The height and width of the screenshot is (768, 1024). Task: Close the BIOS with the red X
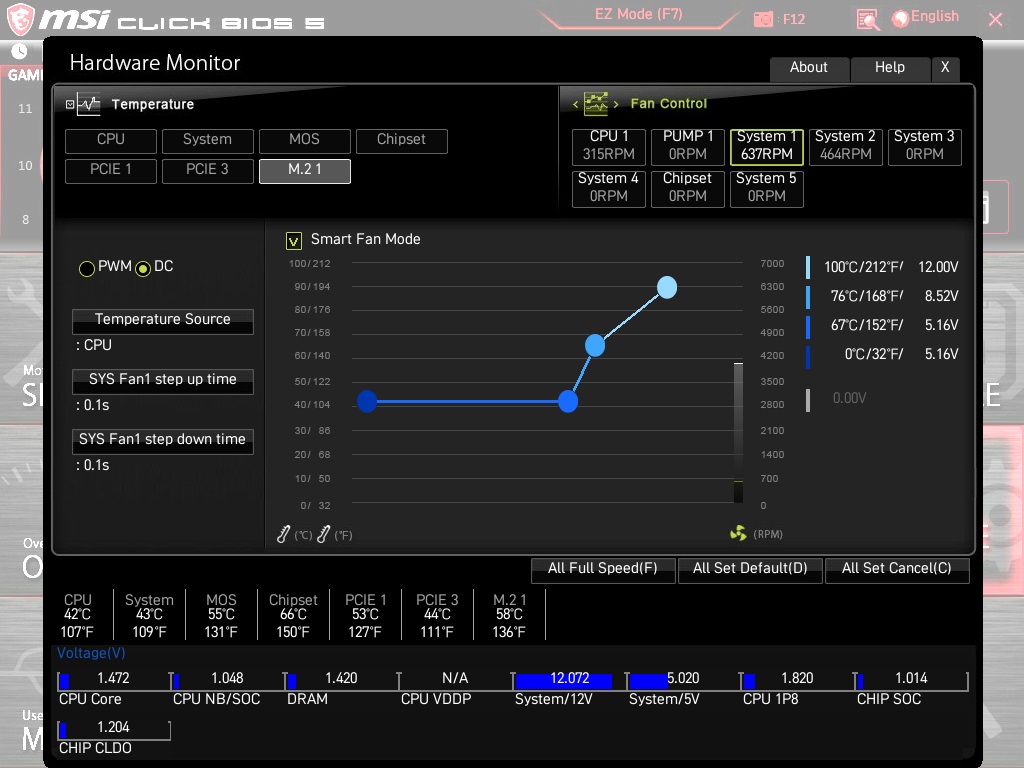tap(996, 20)
